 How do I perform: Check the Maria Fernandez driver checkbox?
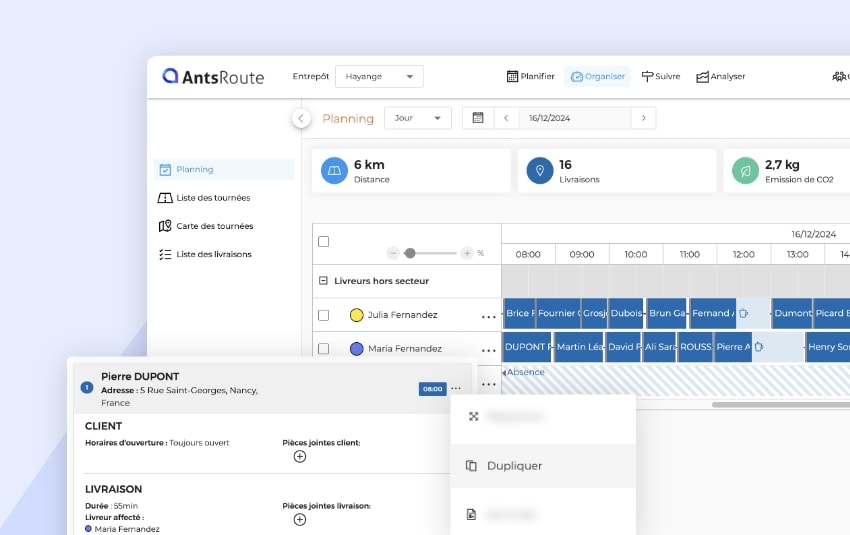tap(323, 349)
